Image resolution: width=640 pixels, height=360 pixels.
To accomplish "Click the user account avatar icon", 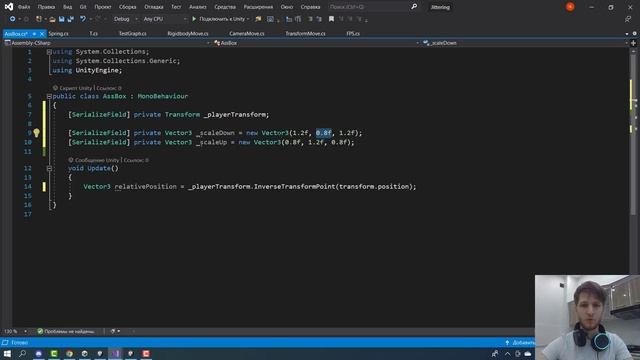I will (570, 7).
